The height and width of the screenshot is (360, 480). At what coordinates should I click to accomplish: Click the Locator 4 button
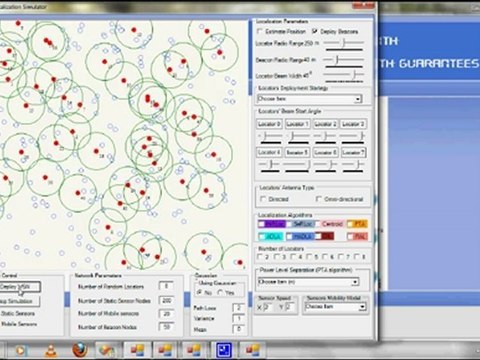(x=269, y=152)
